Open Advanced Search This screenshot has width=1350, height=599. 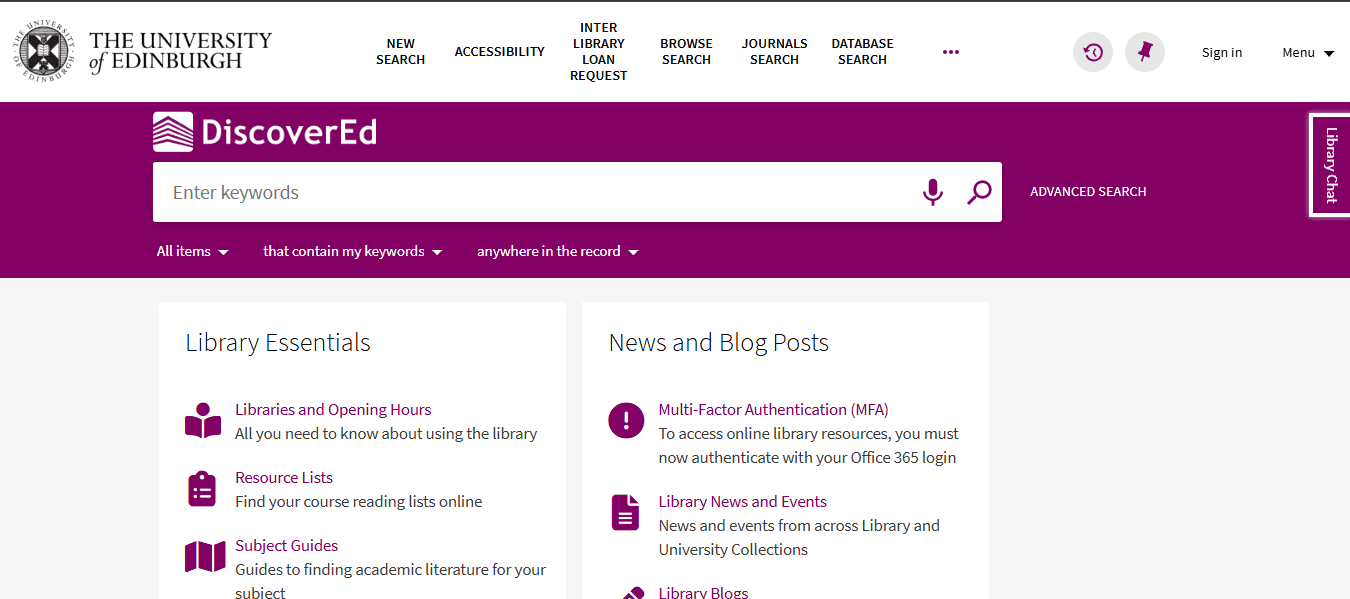point(1088,192)
